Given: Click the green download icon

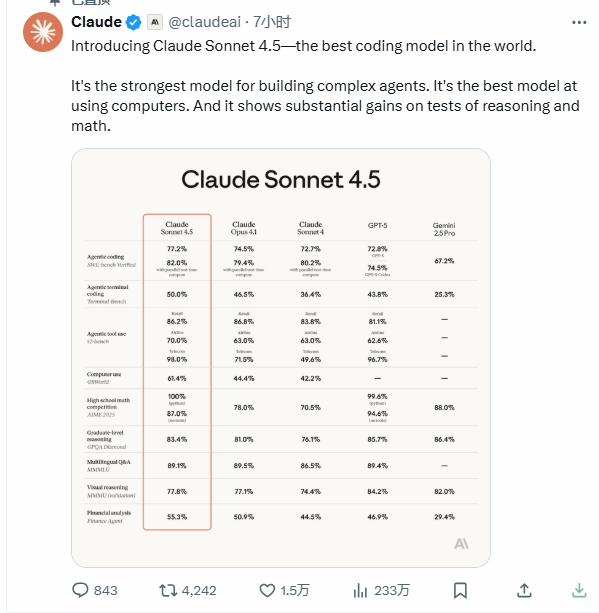Looking at the screenshot, I should coord(579,590).
